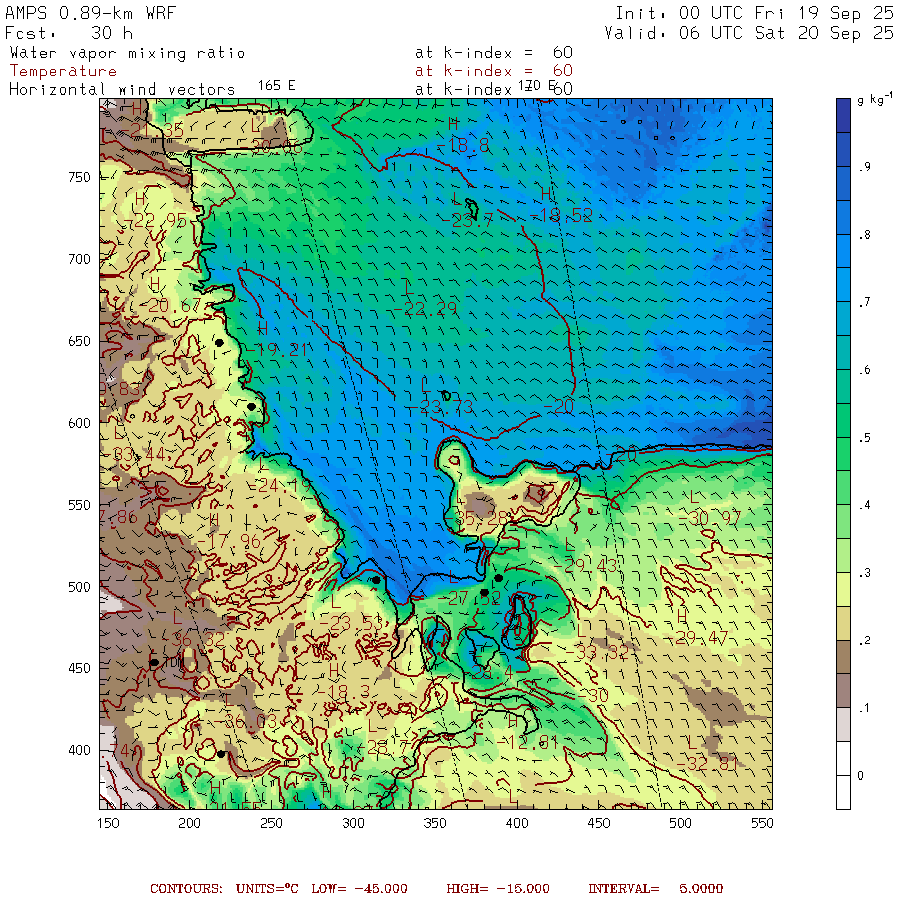Click the INTERVAL= 5.0000 footer text
Screen dimensions: 900x900
click(x=655, y=888)
